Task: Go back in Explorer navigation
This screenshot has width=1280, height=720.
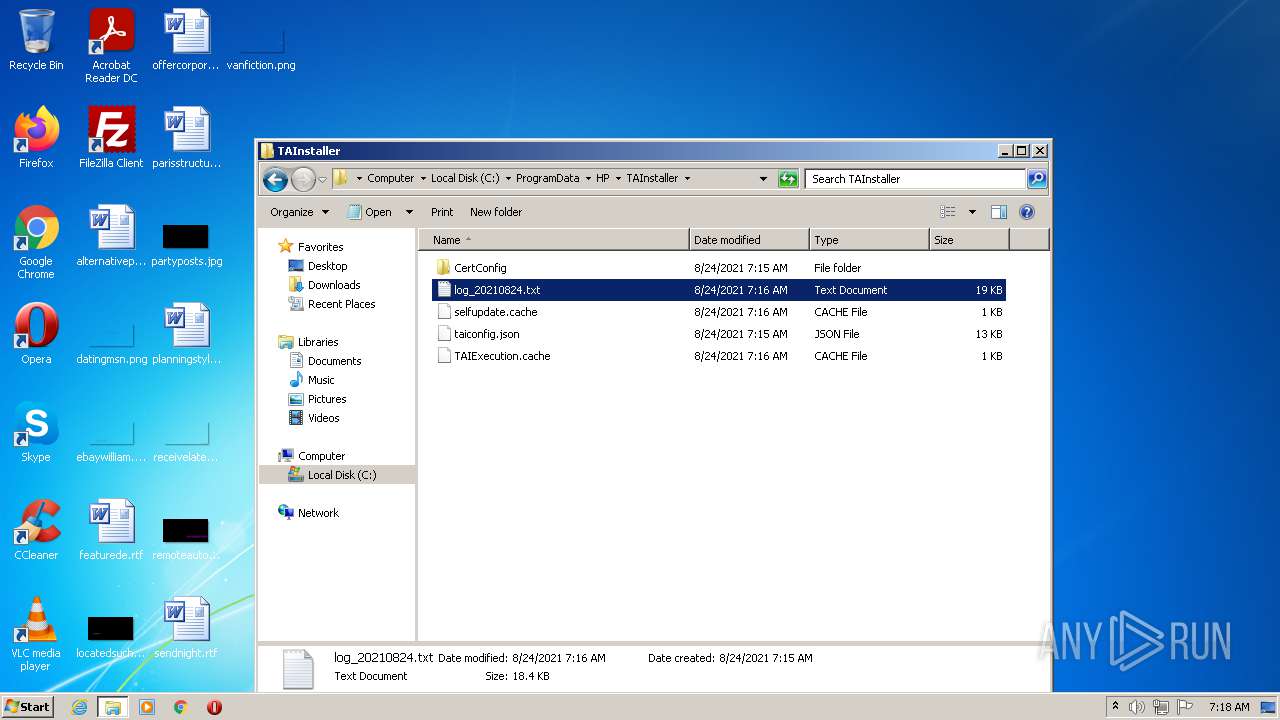Action: (x=275, y=179)
